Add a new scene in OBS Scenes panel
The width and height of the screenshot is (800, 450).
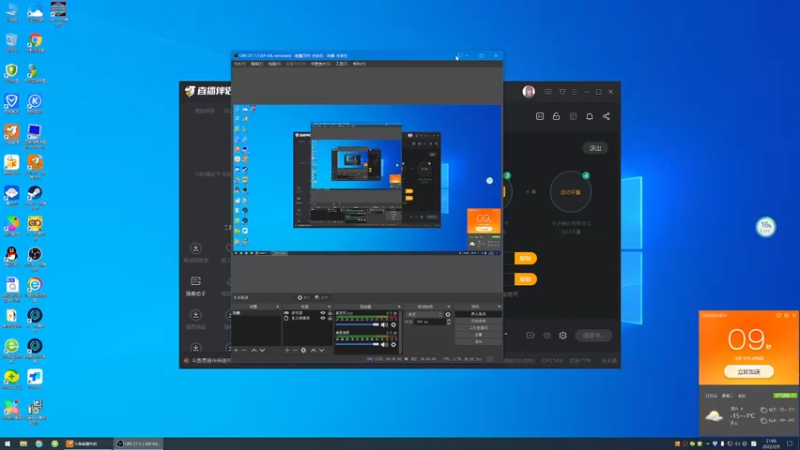tap(236, 351)
